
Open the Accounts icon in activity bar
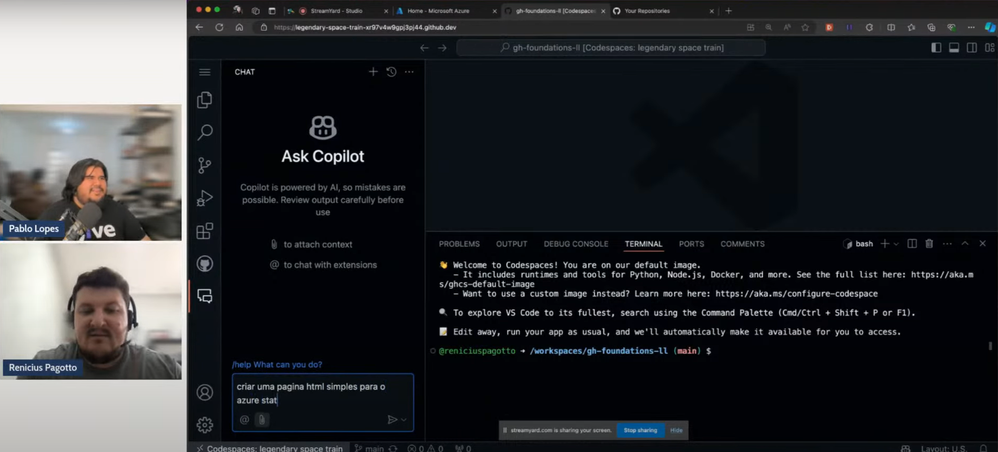coord(204,392)
